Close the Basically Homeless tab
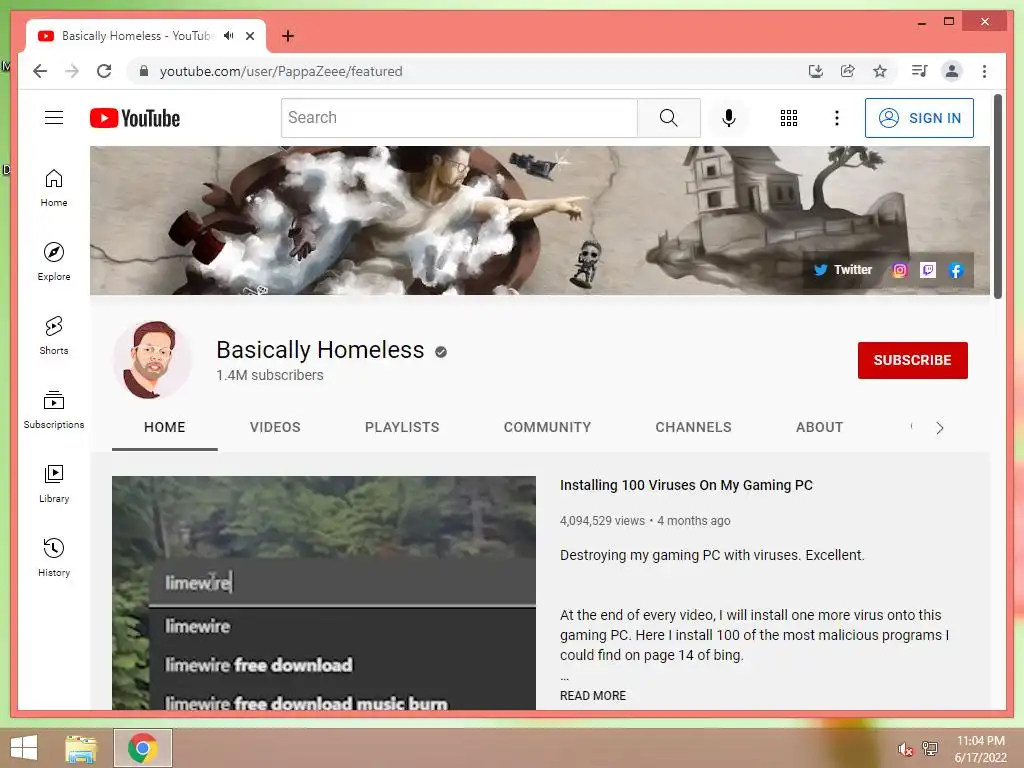Image resolution: width=1024 pixels, height=768 pixels. click(250, 36)
